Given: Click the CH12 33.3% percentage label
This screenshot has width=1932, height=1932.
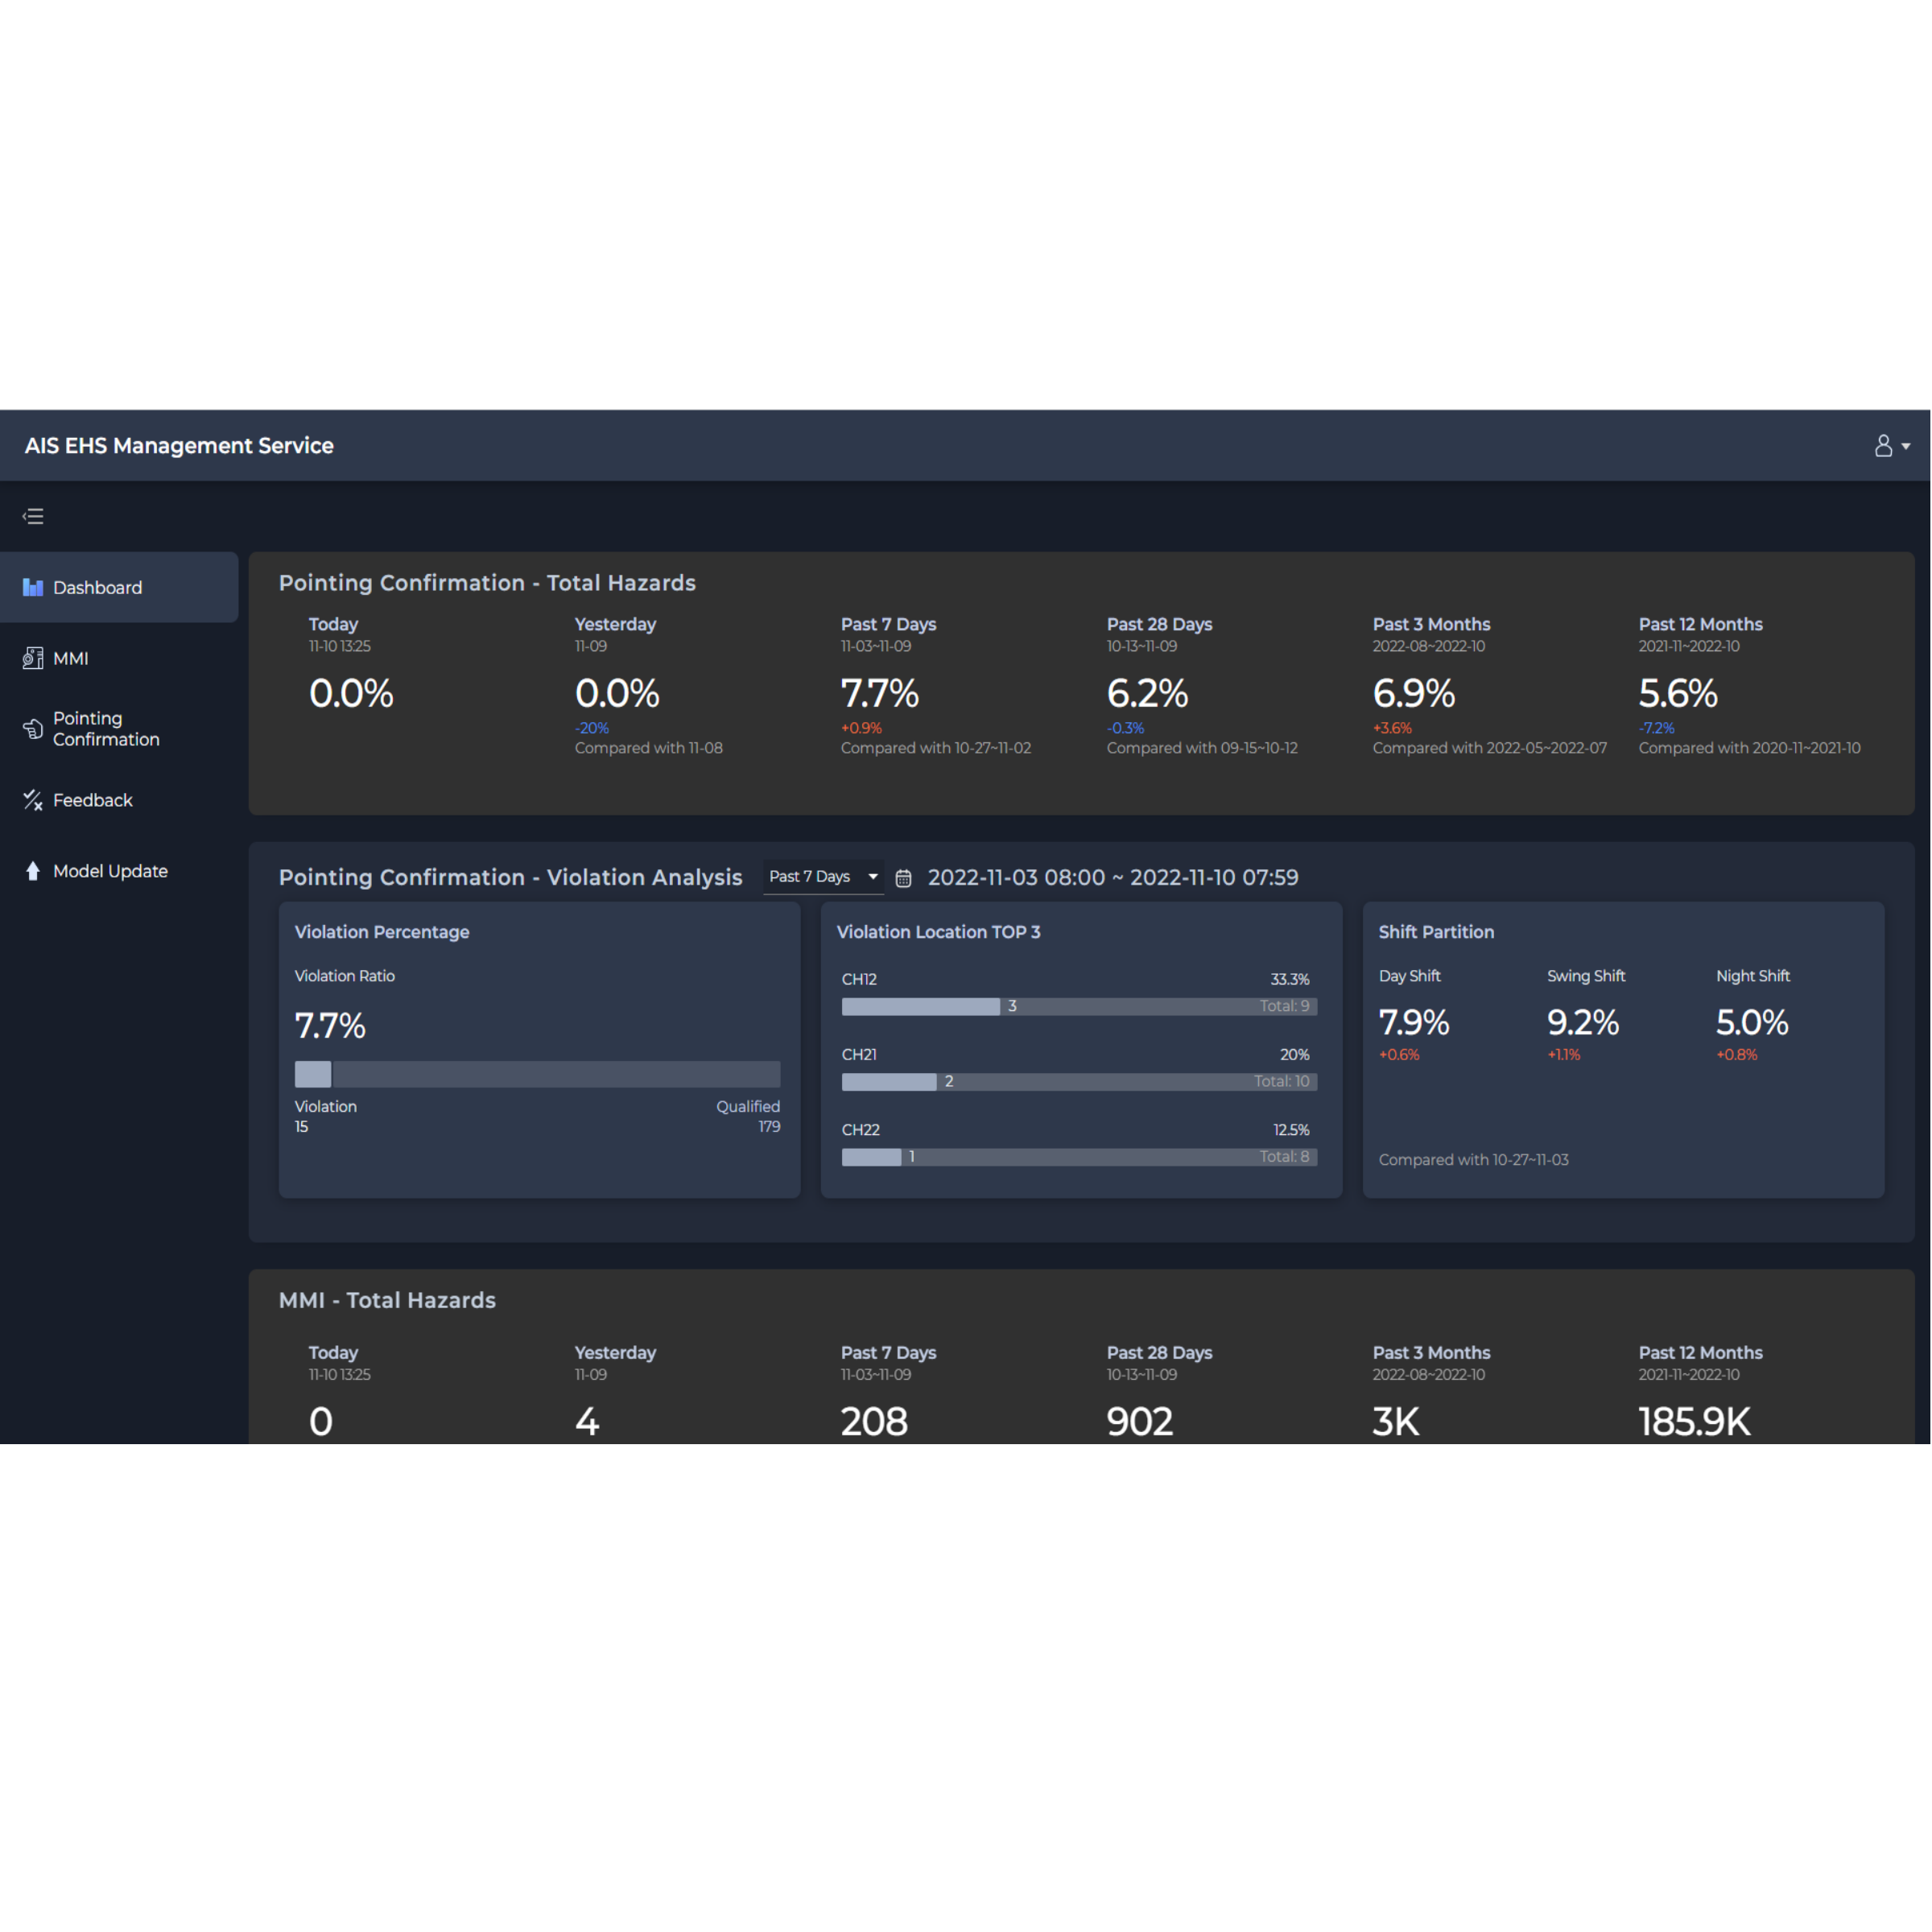Looking at the screenshot, I should [x=1289, y=980].
